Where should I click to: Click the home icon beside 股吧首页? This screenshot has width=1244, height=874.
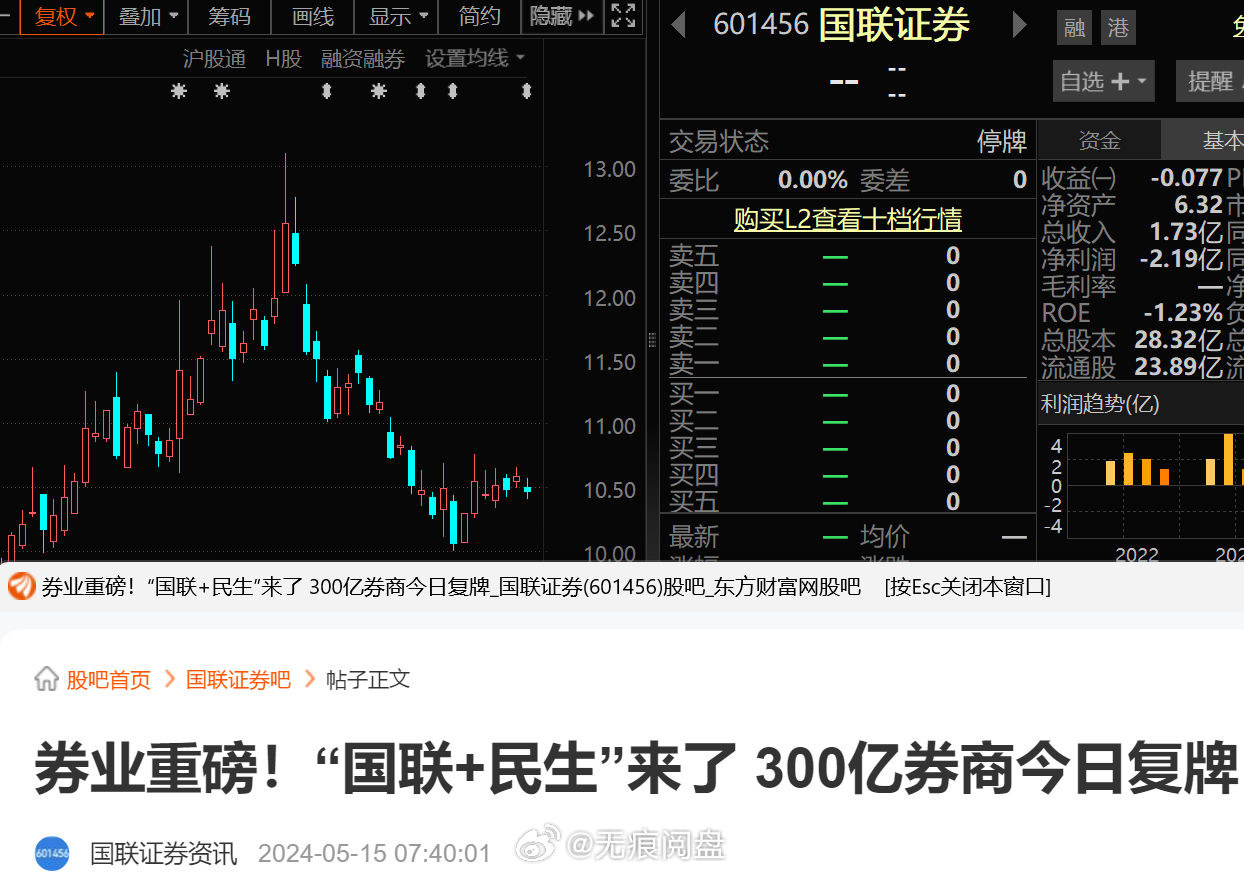pyautogui.click(x=46, y=680)
